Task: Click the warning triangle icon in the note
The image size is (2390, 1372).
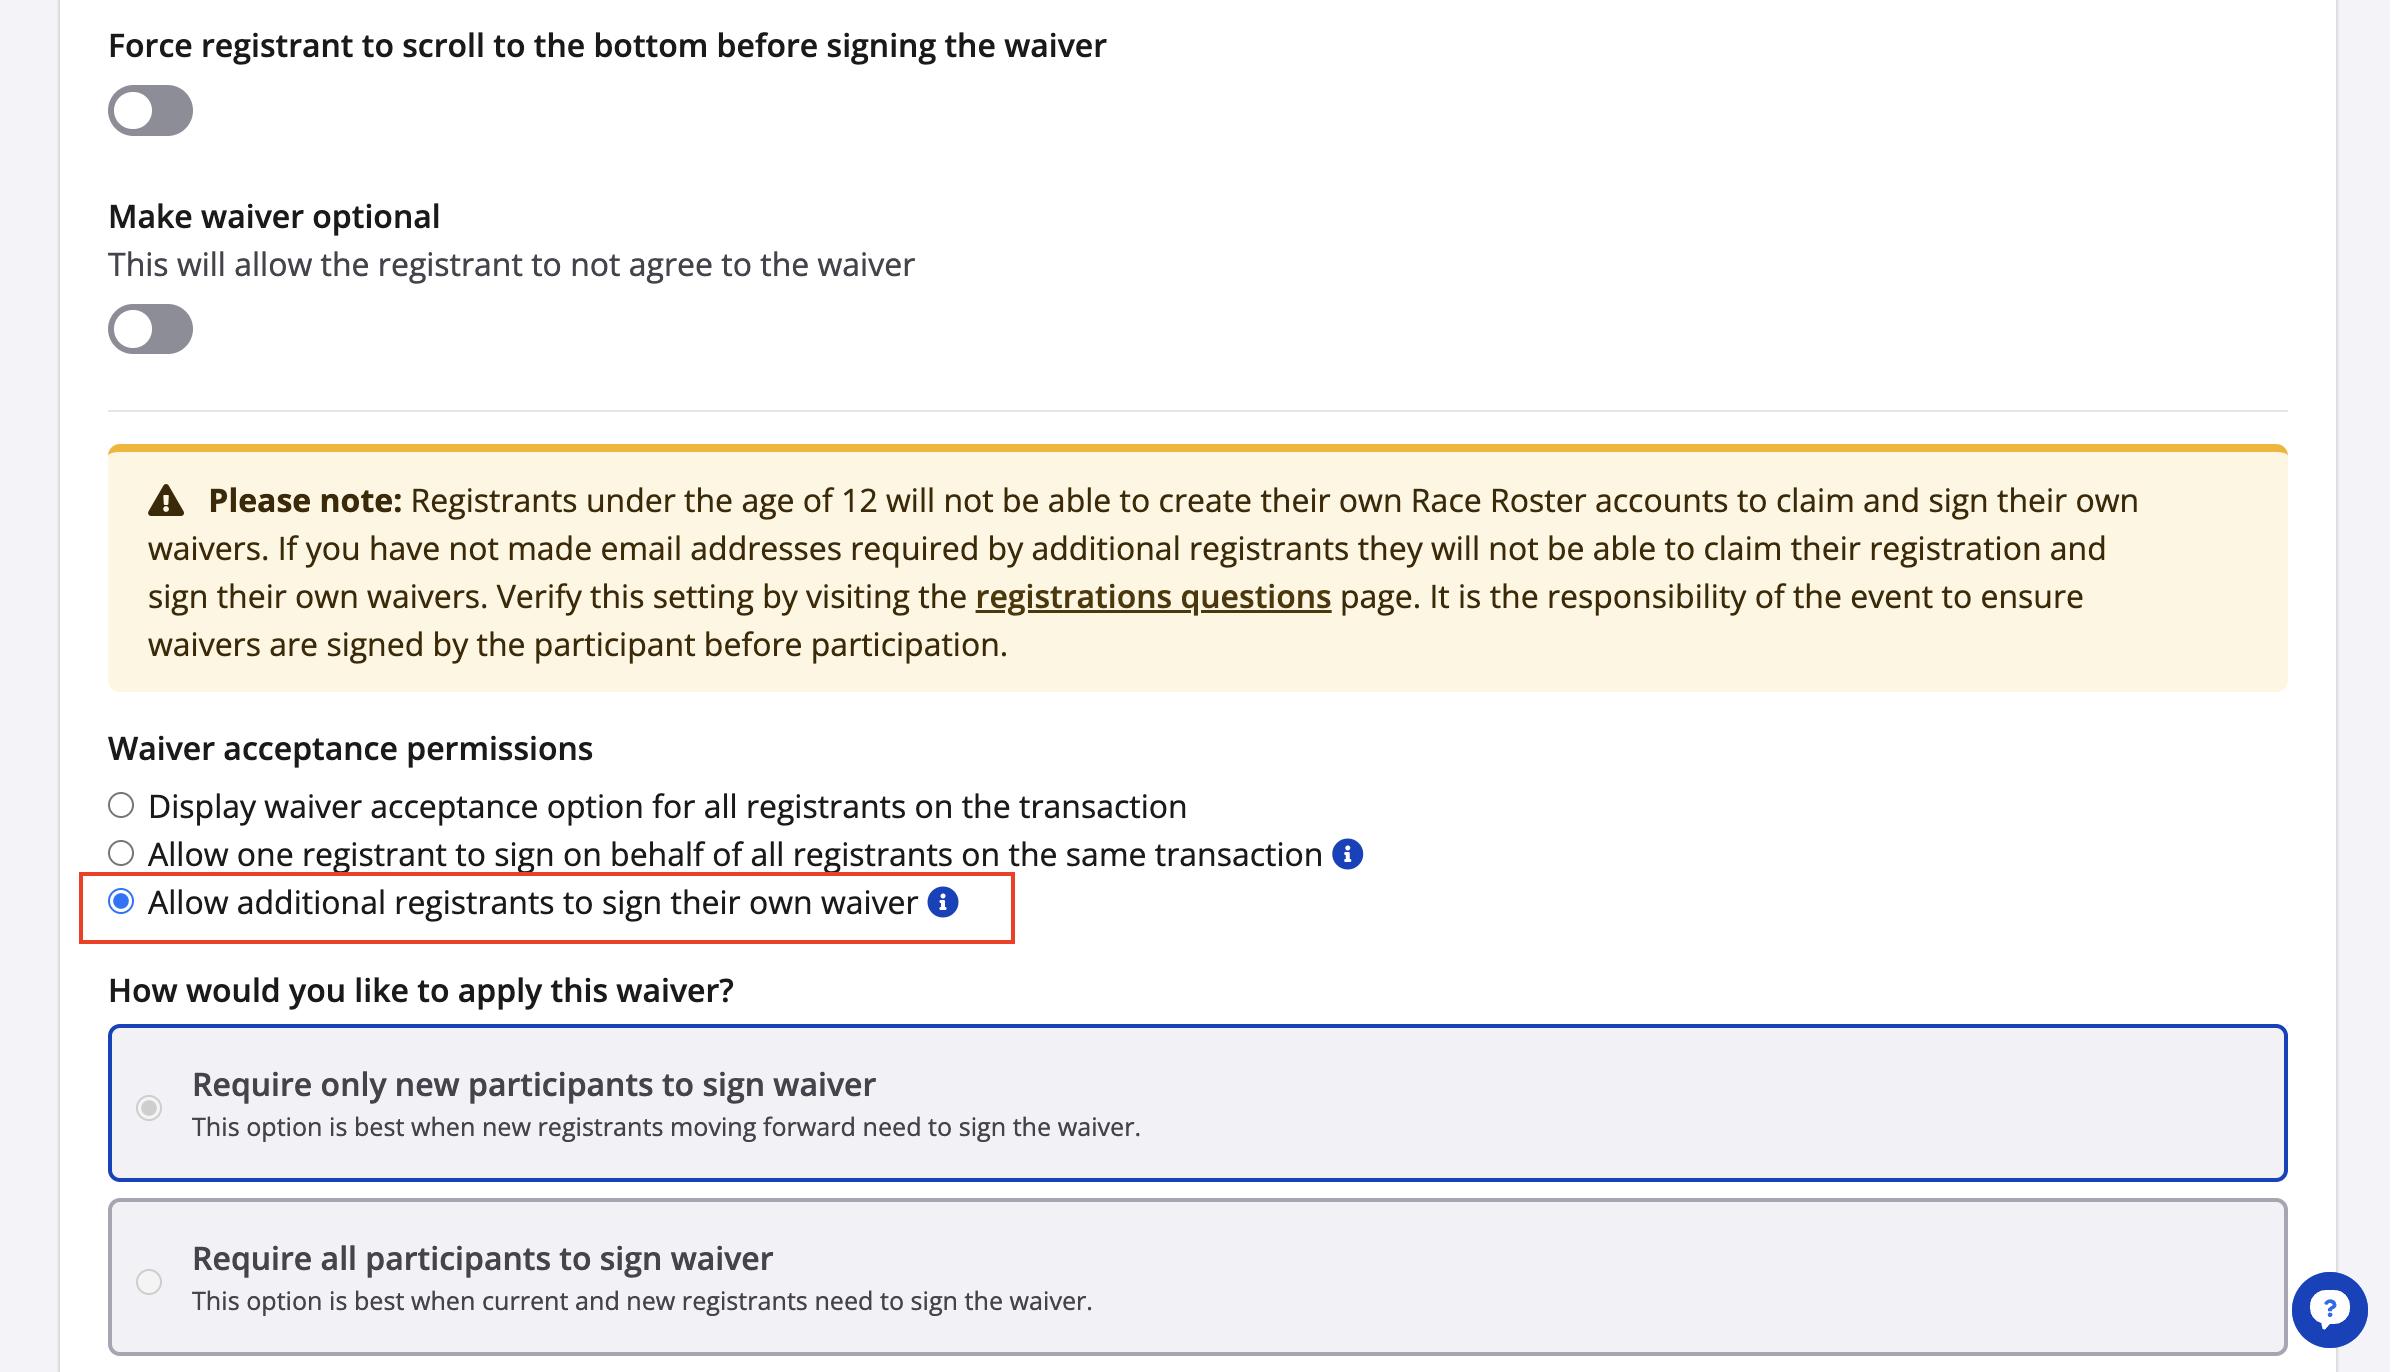Action: point(166,500)
